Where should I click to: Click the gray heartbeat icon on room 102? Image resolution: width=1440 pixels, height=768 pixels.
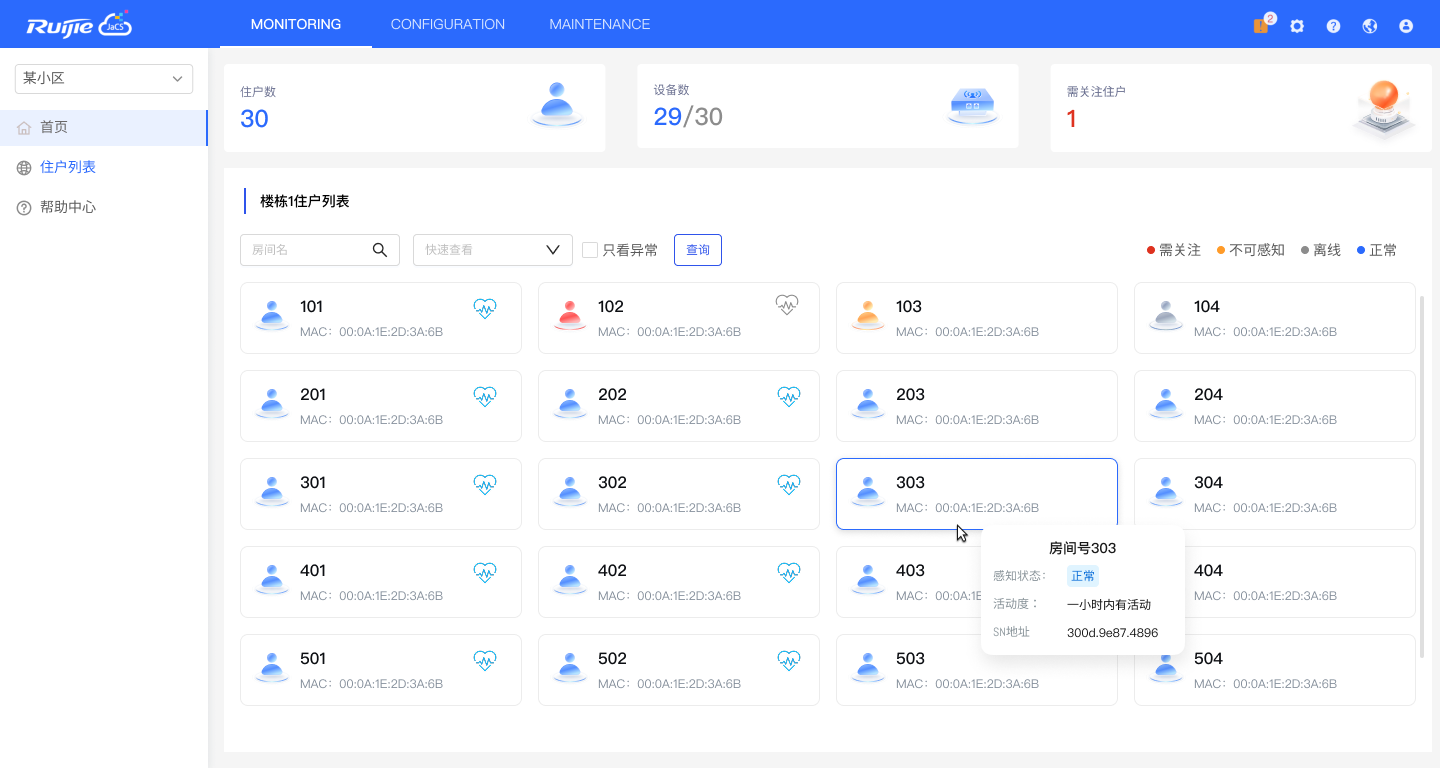tap(787, 305)
